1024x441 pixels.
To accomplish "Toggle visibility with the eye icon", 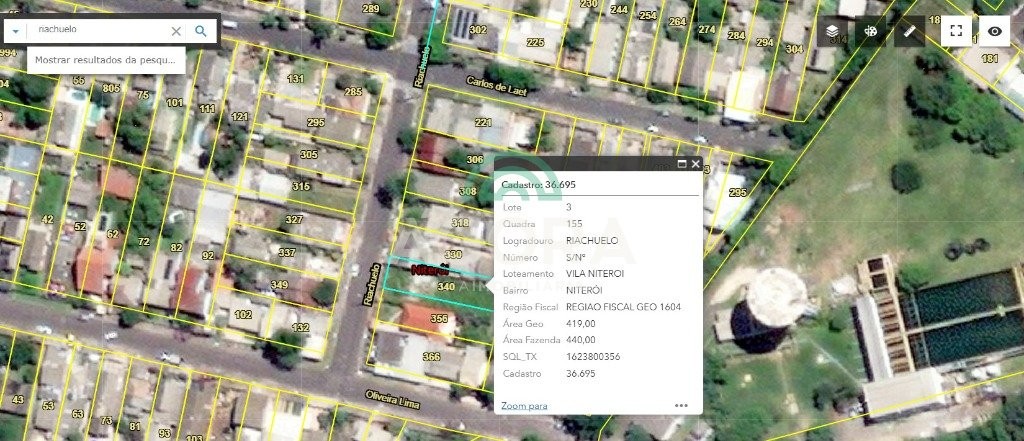I will [x=994, y=31].
